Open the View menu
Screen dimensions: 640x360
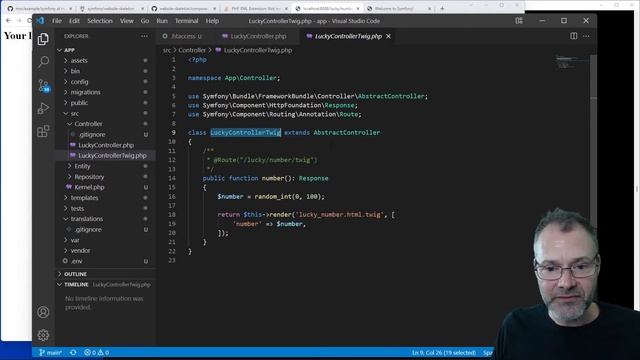[127, 21]
